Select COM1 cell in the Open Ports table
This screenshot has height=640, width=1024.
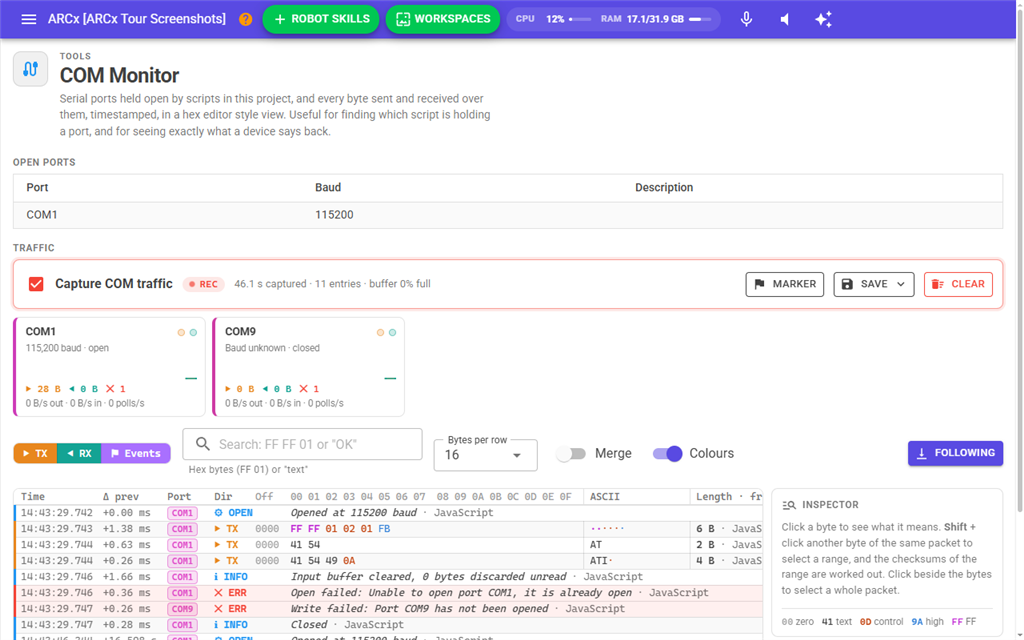(x=42, y=215)
